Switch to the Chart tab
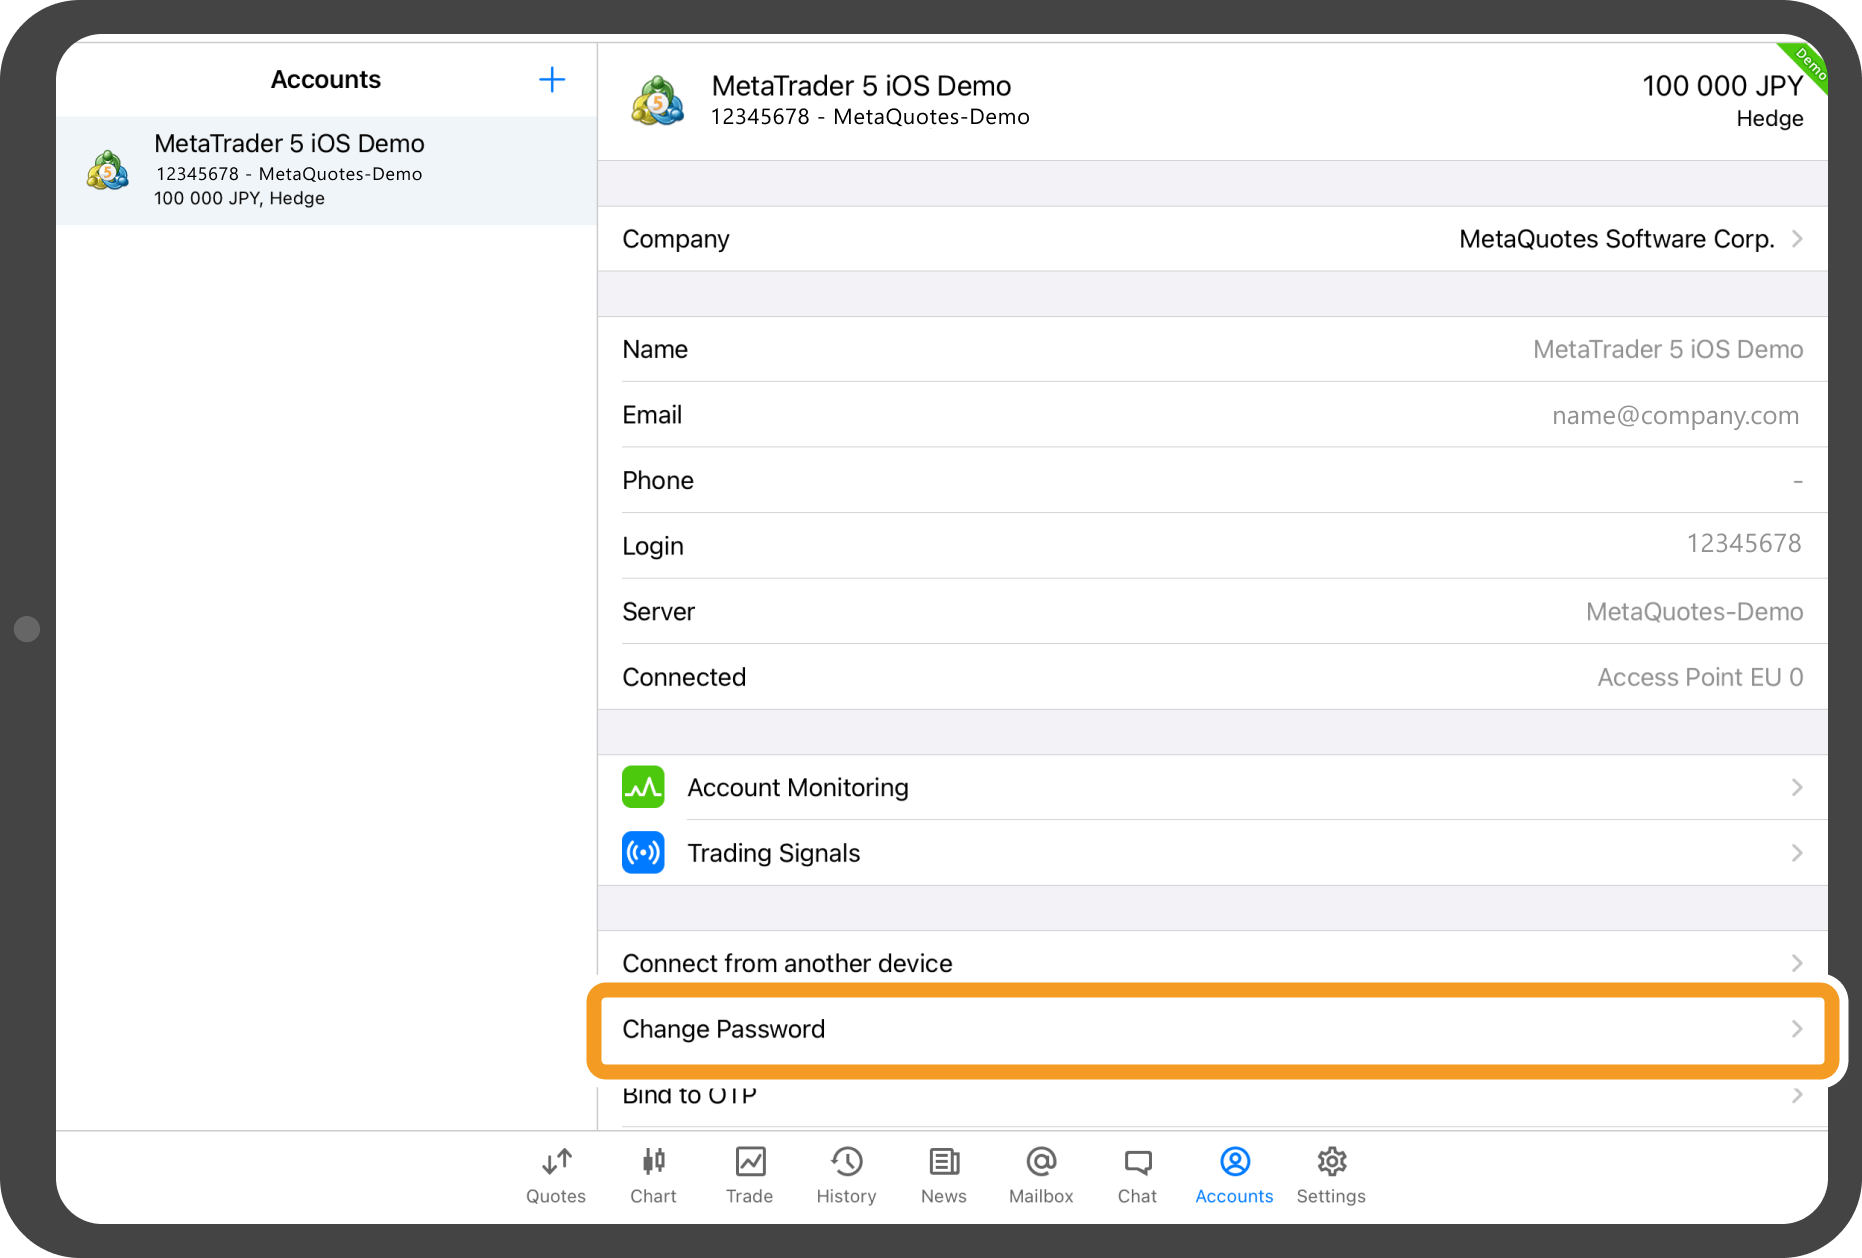 (x=653, y=1175)
